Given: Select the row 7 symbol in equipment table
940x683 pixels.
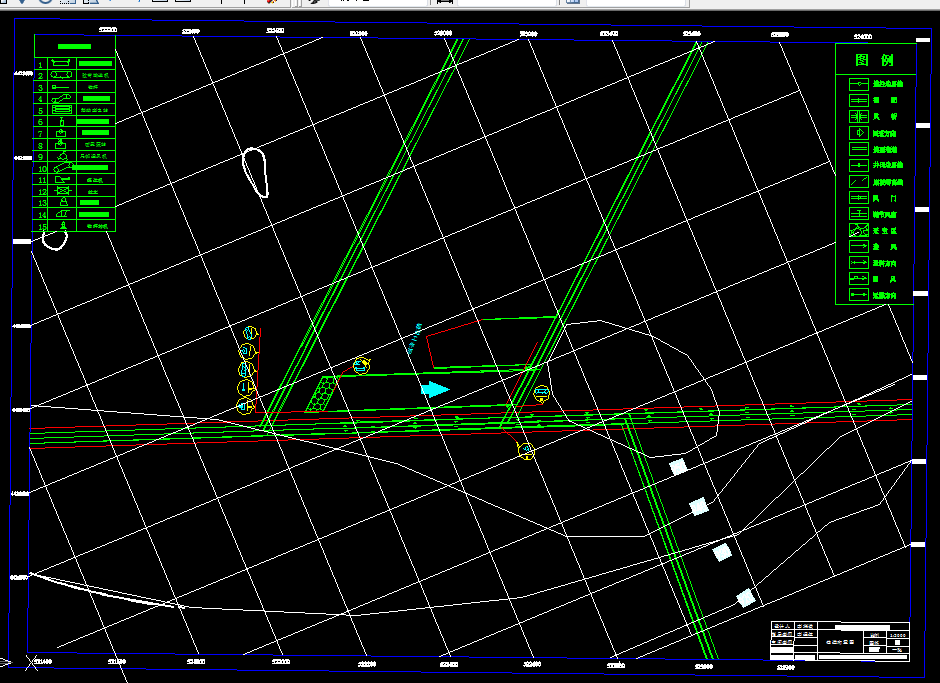Looking at the screenshot, I should click(61, 133).
